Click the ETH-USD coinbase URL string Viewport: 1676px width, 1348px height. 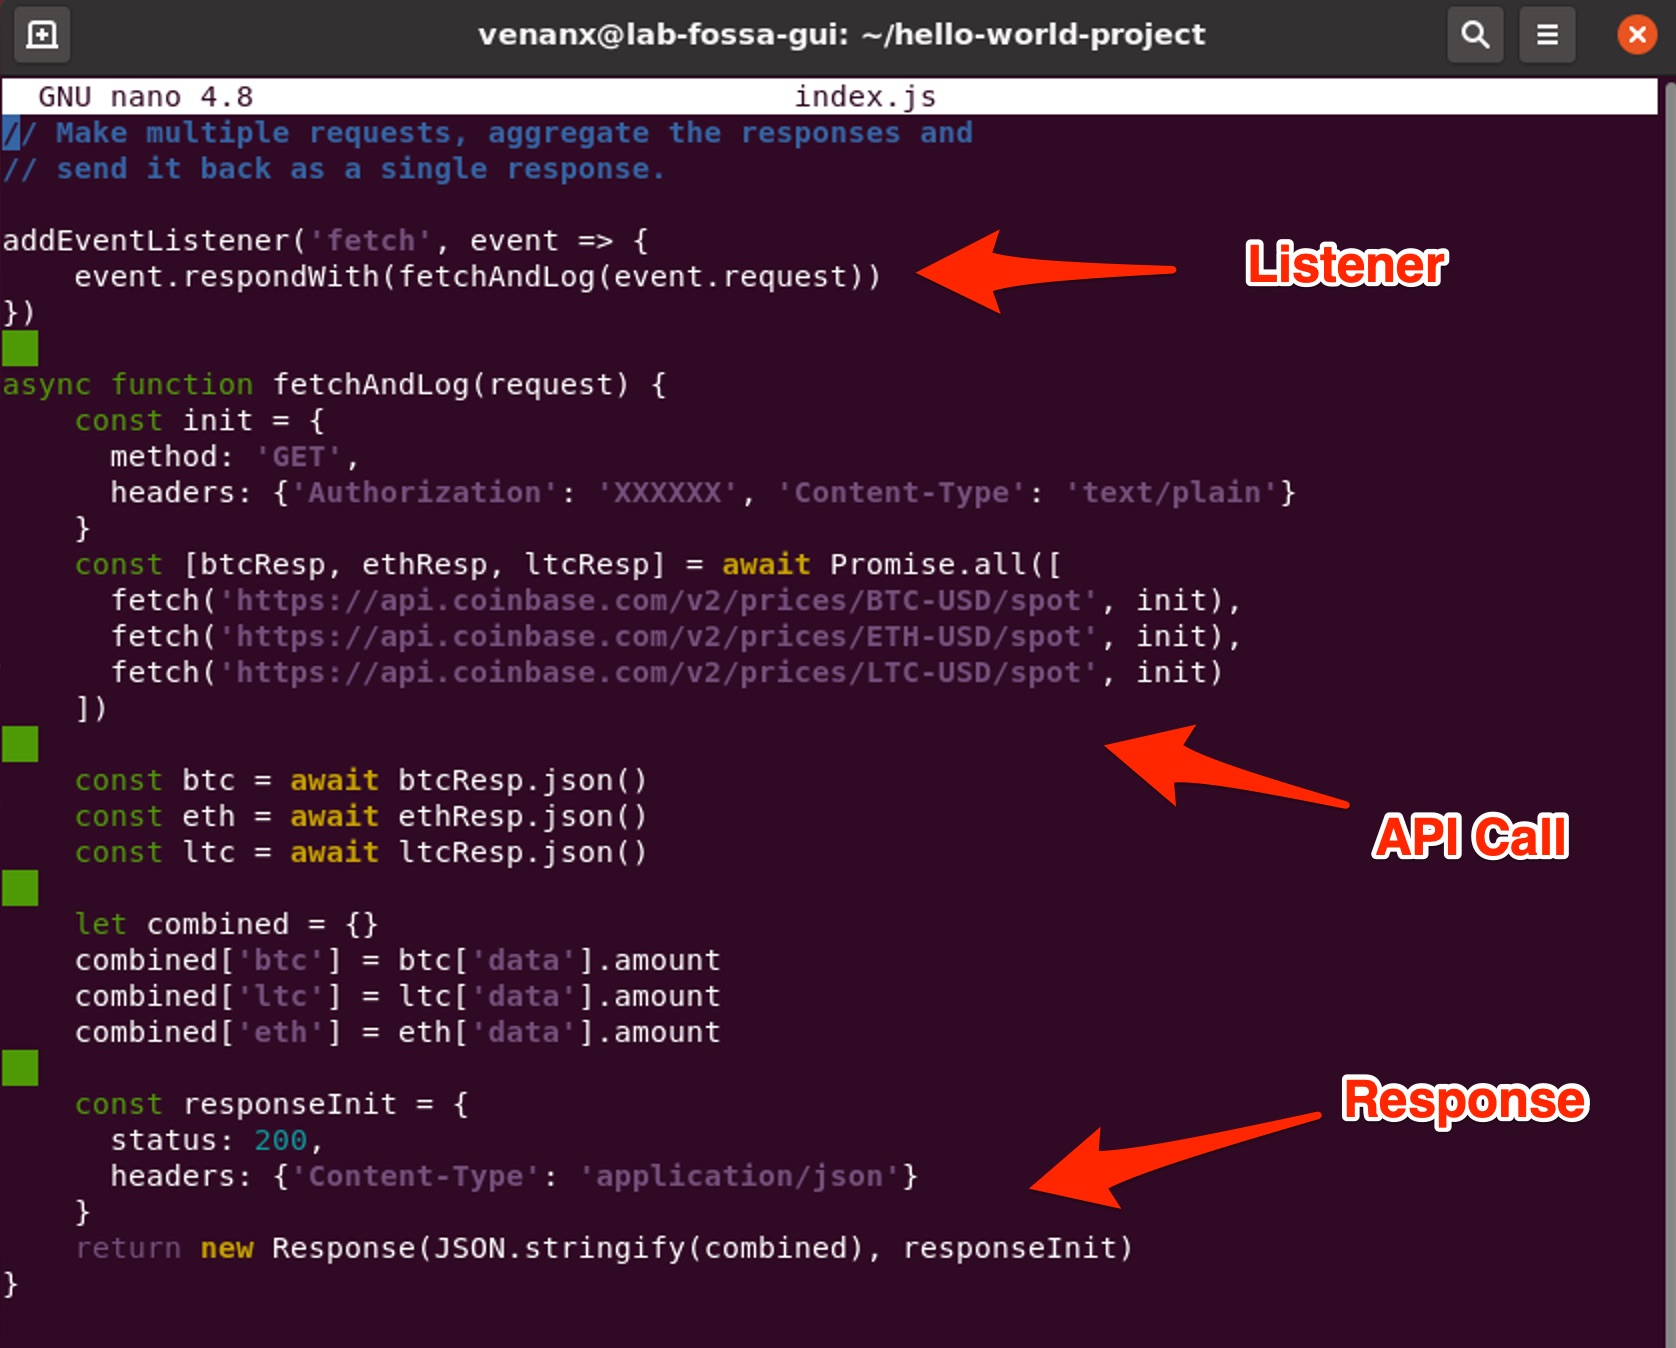(x=659, y=637)
